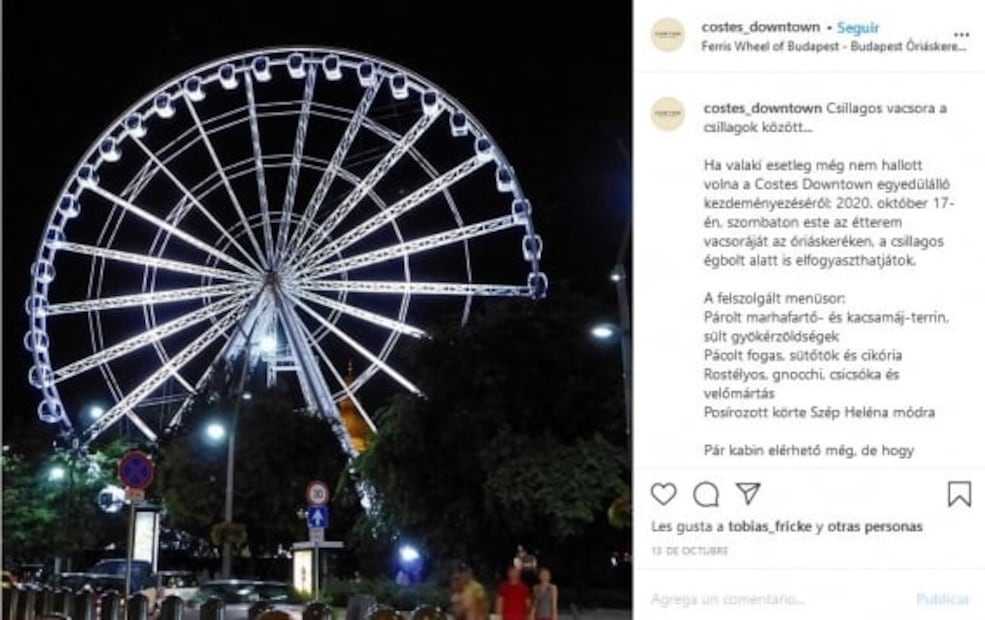The width and height of the screenshot is (985, 620).
Task: Open Ferris Wheel of Budapest location
Action: pos(834,46)
